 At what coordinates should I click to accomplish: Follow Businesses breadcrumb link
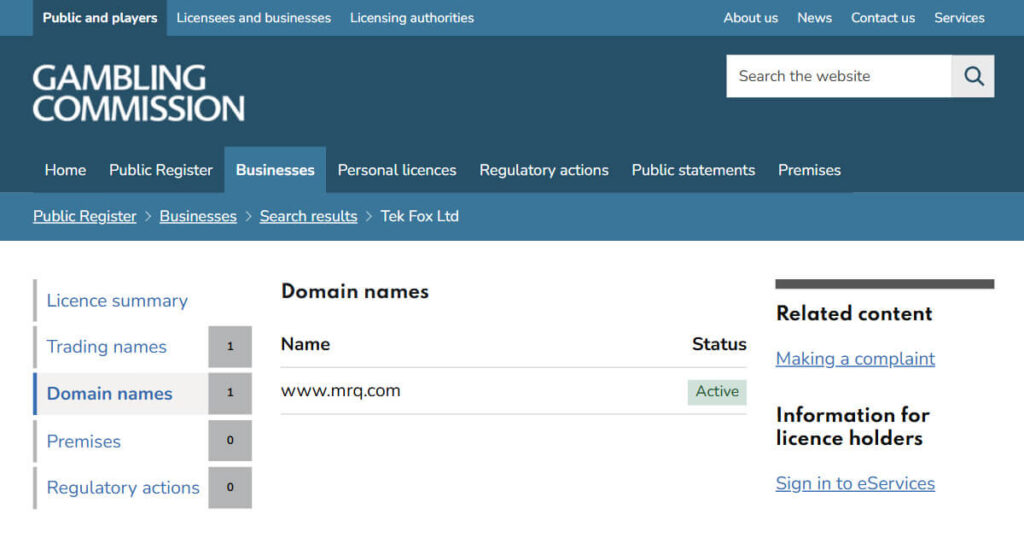pyautogui.click(x=198, y=216)
